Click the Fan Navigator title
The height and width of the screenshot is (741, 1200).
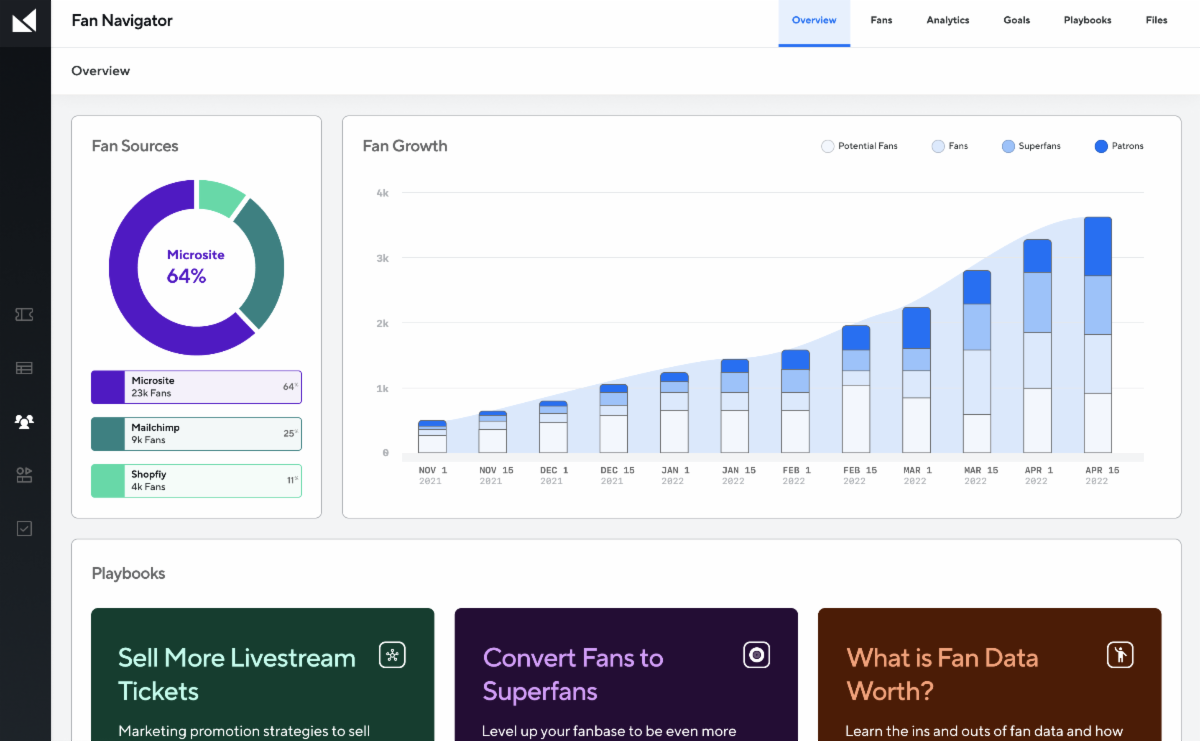(x=122, y=21)
